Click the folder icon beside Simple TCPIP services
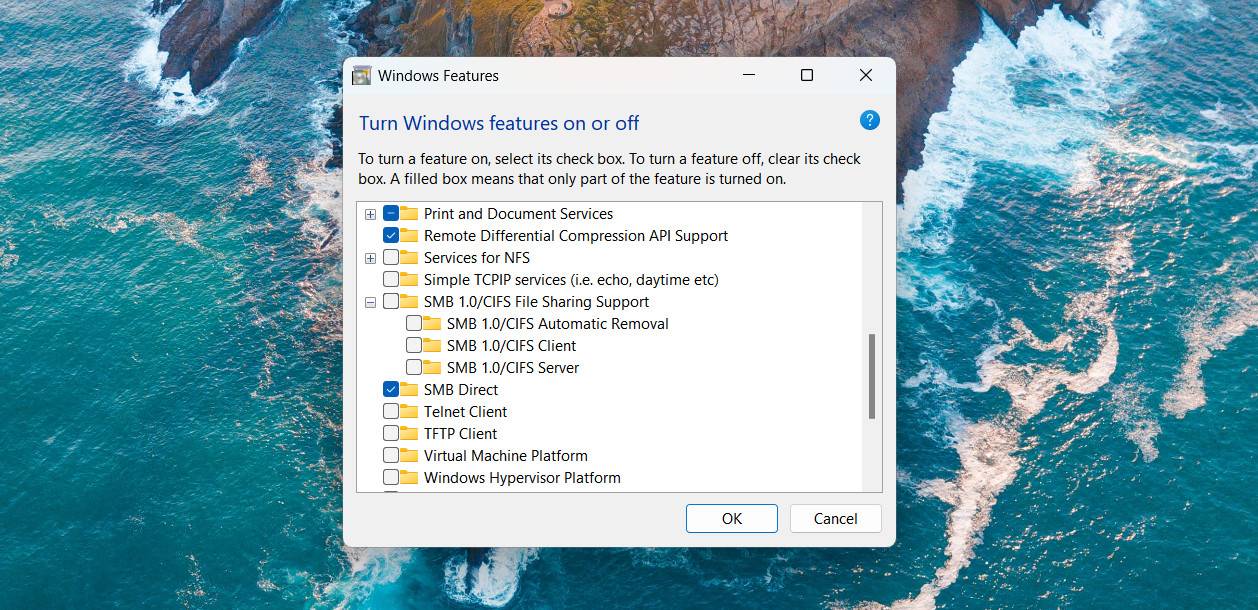 coord(409,279)
